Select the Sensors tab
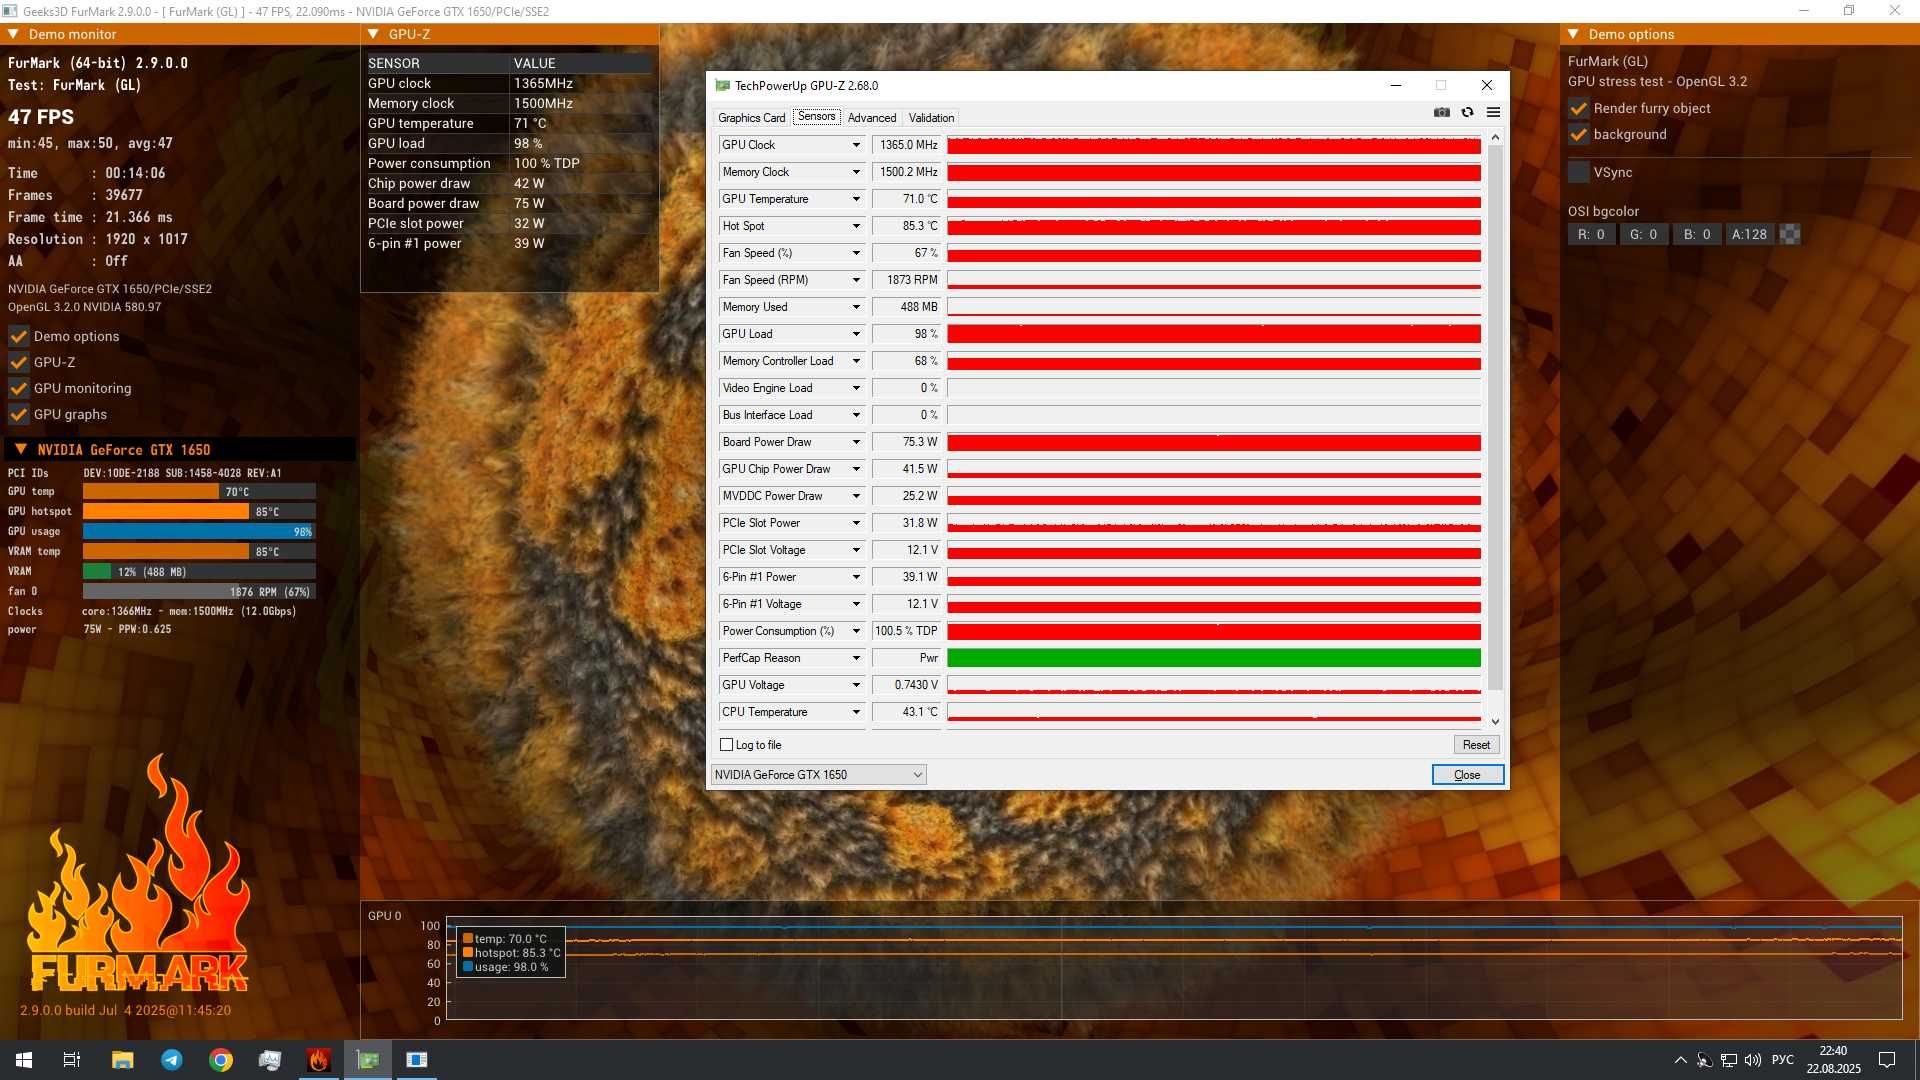 (816, 117)
